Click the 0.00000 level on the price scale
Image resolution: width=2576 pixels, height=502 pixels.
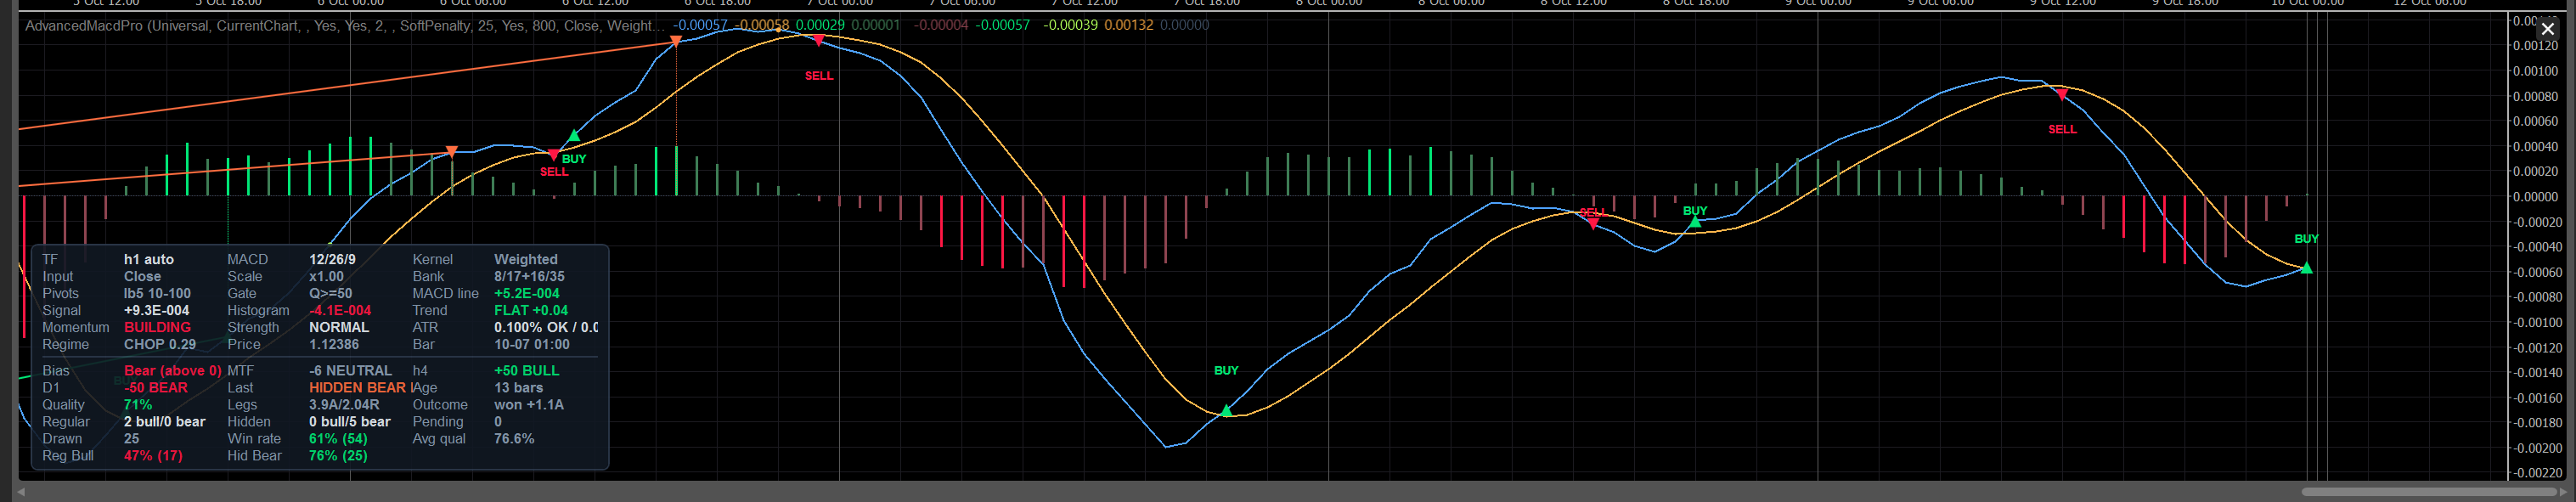click(x=2536, y=197)
